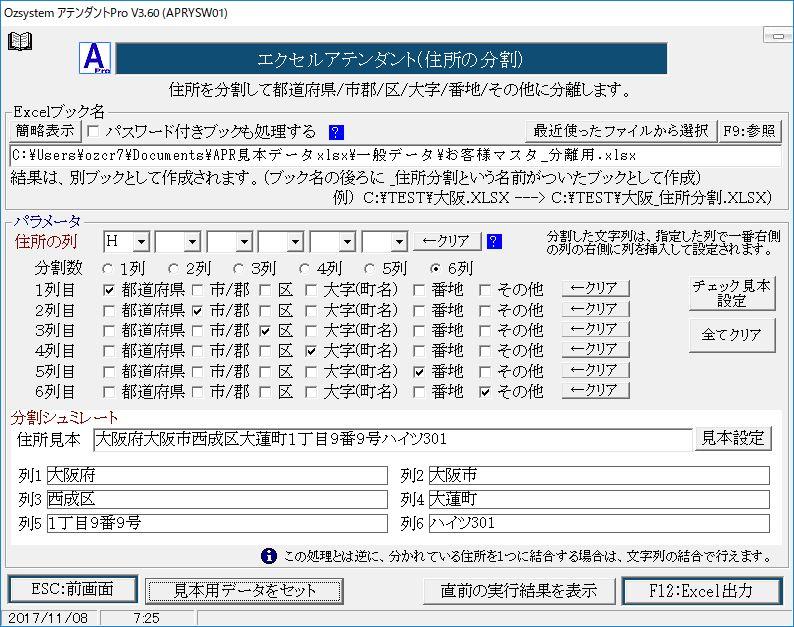Click the 列3 result field showing 西成区
This screenshot has width=794, height=627.
(x=218, y=499)
